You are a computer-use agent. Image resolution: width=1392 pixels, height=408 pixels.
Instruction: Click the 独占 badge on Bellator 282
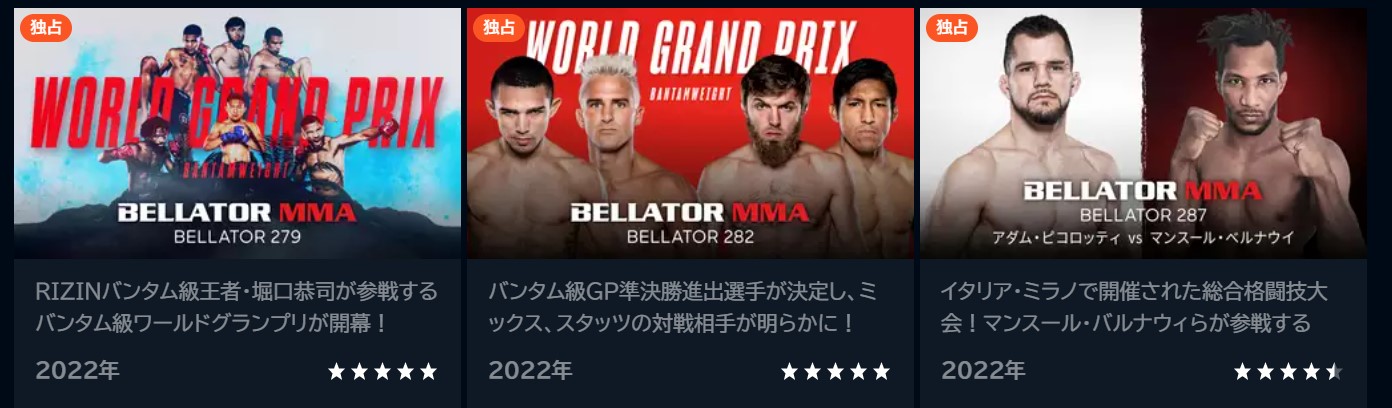499,27
